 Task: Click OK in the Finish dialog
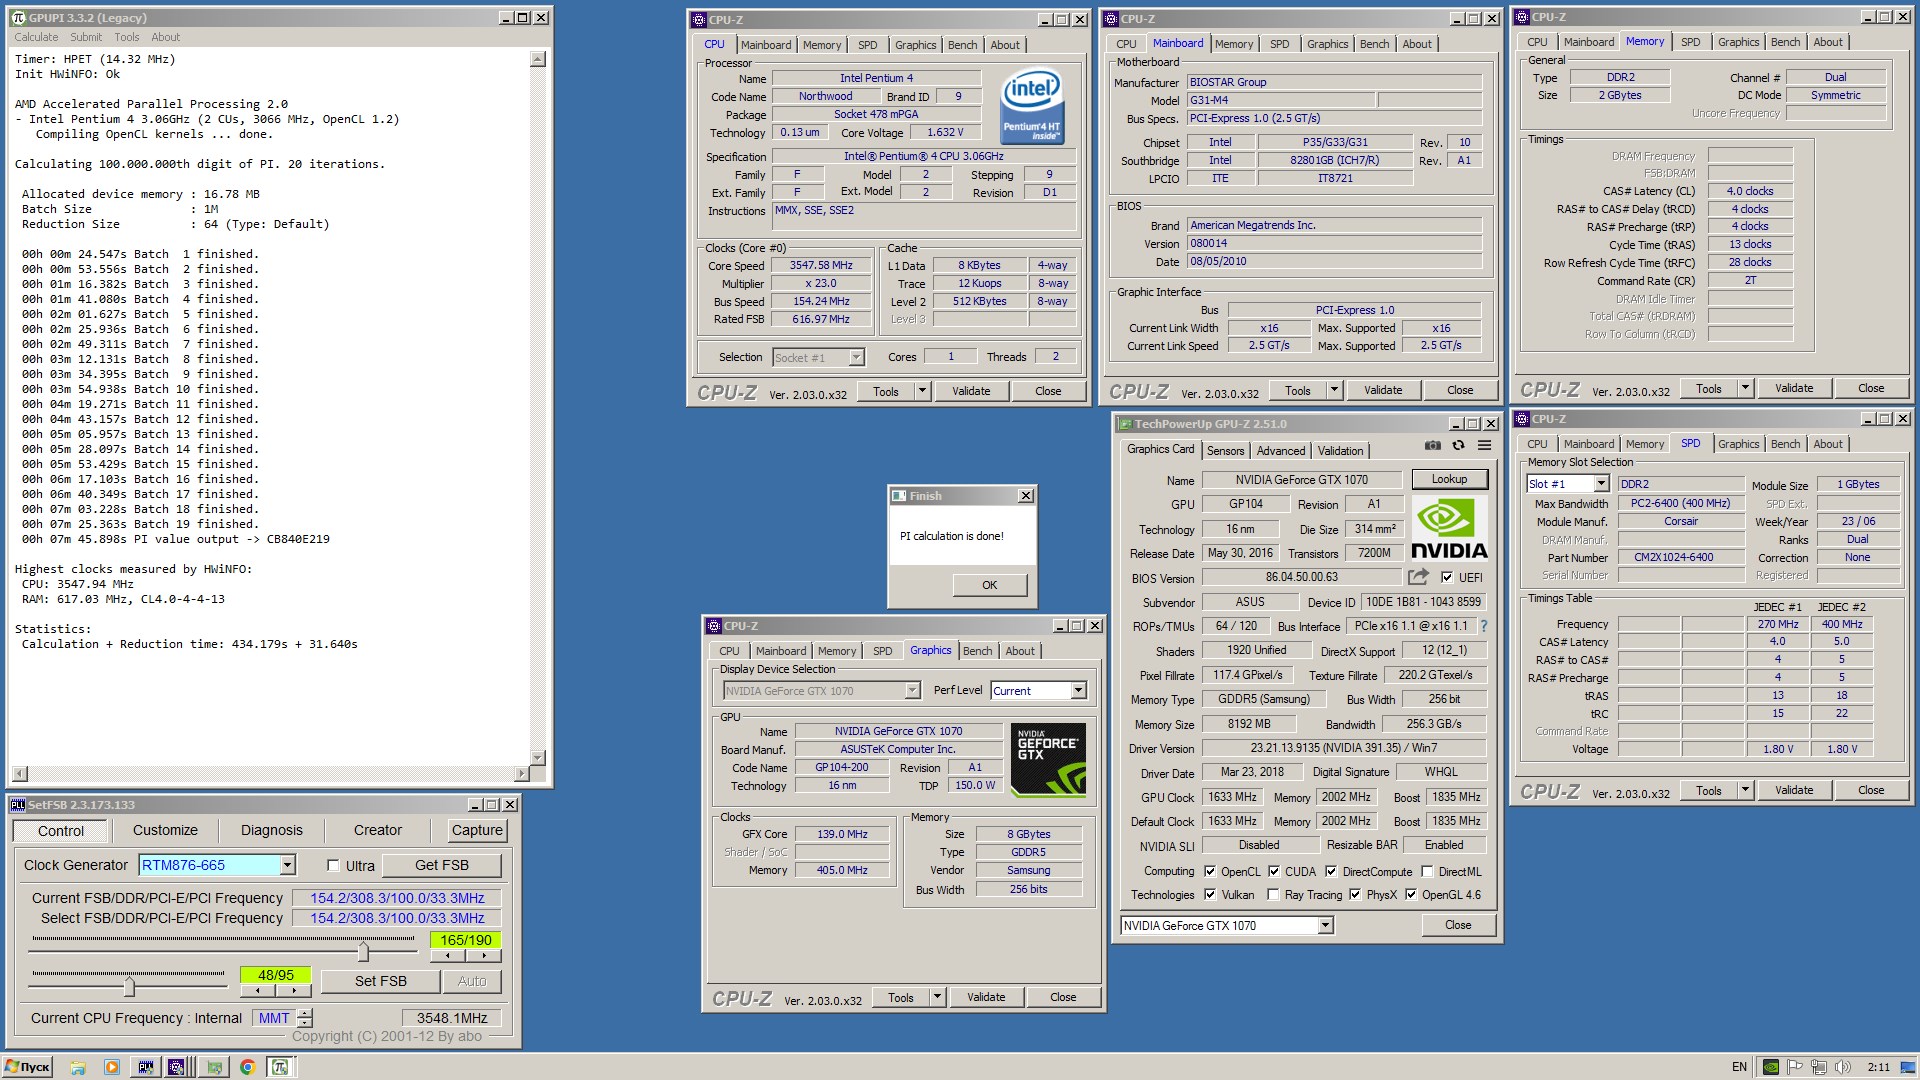(989, 585)
